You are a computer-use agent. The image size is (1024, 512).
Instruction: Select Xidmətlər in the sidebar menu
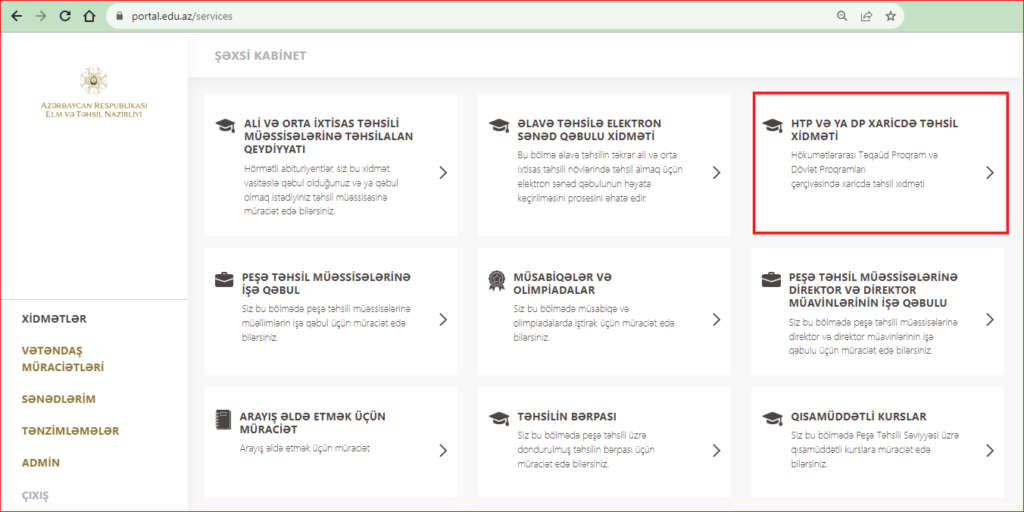(x=55, y=319)
